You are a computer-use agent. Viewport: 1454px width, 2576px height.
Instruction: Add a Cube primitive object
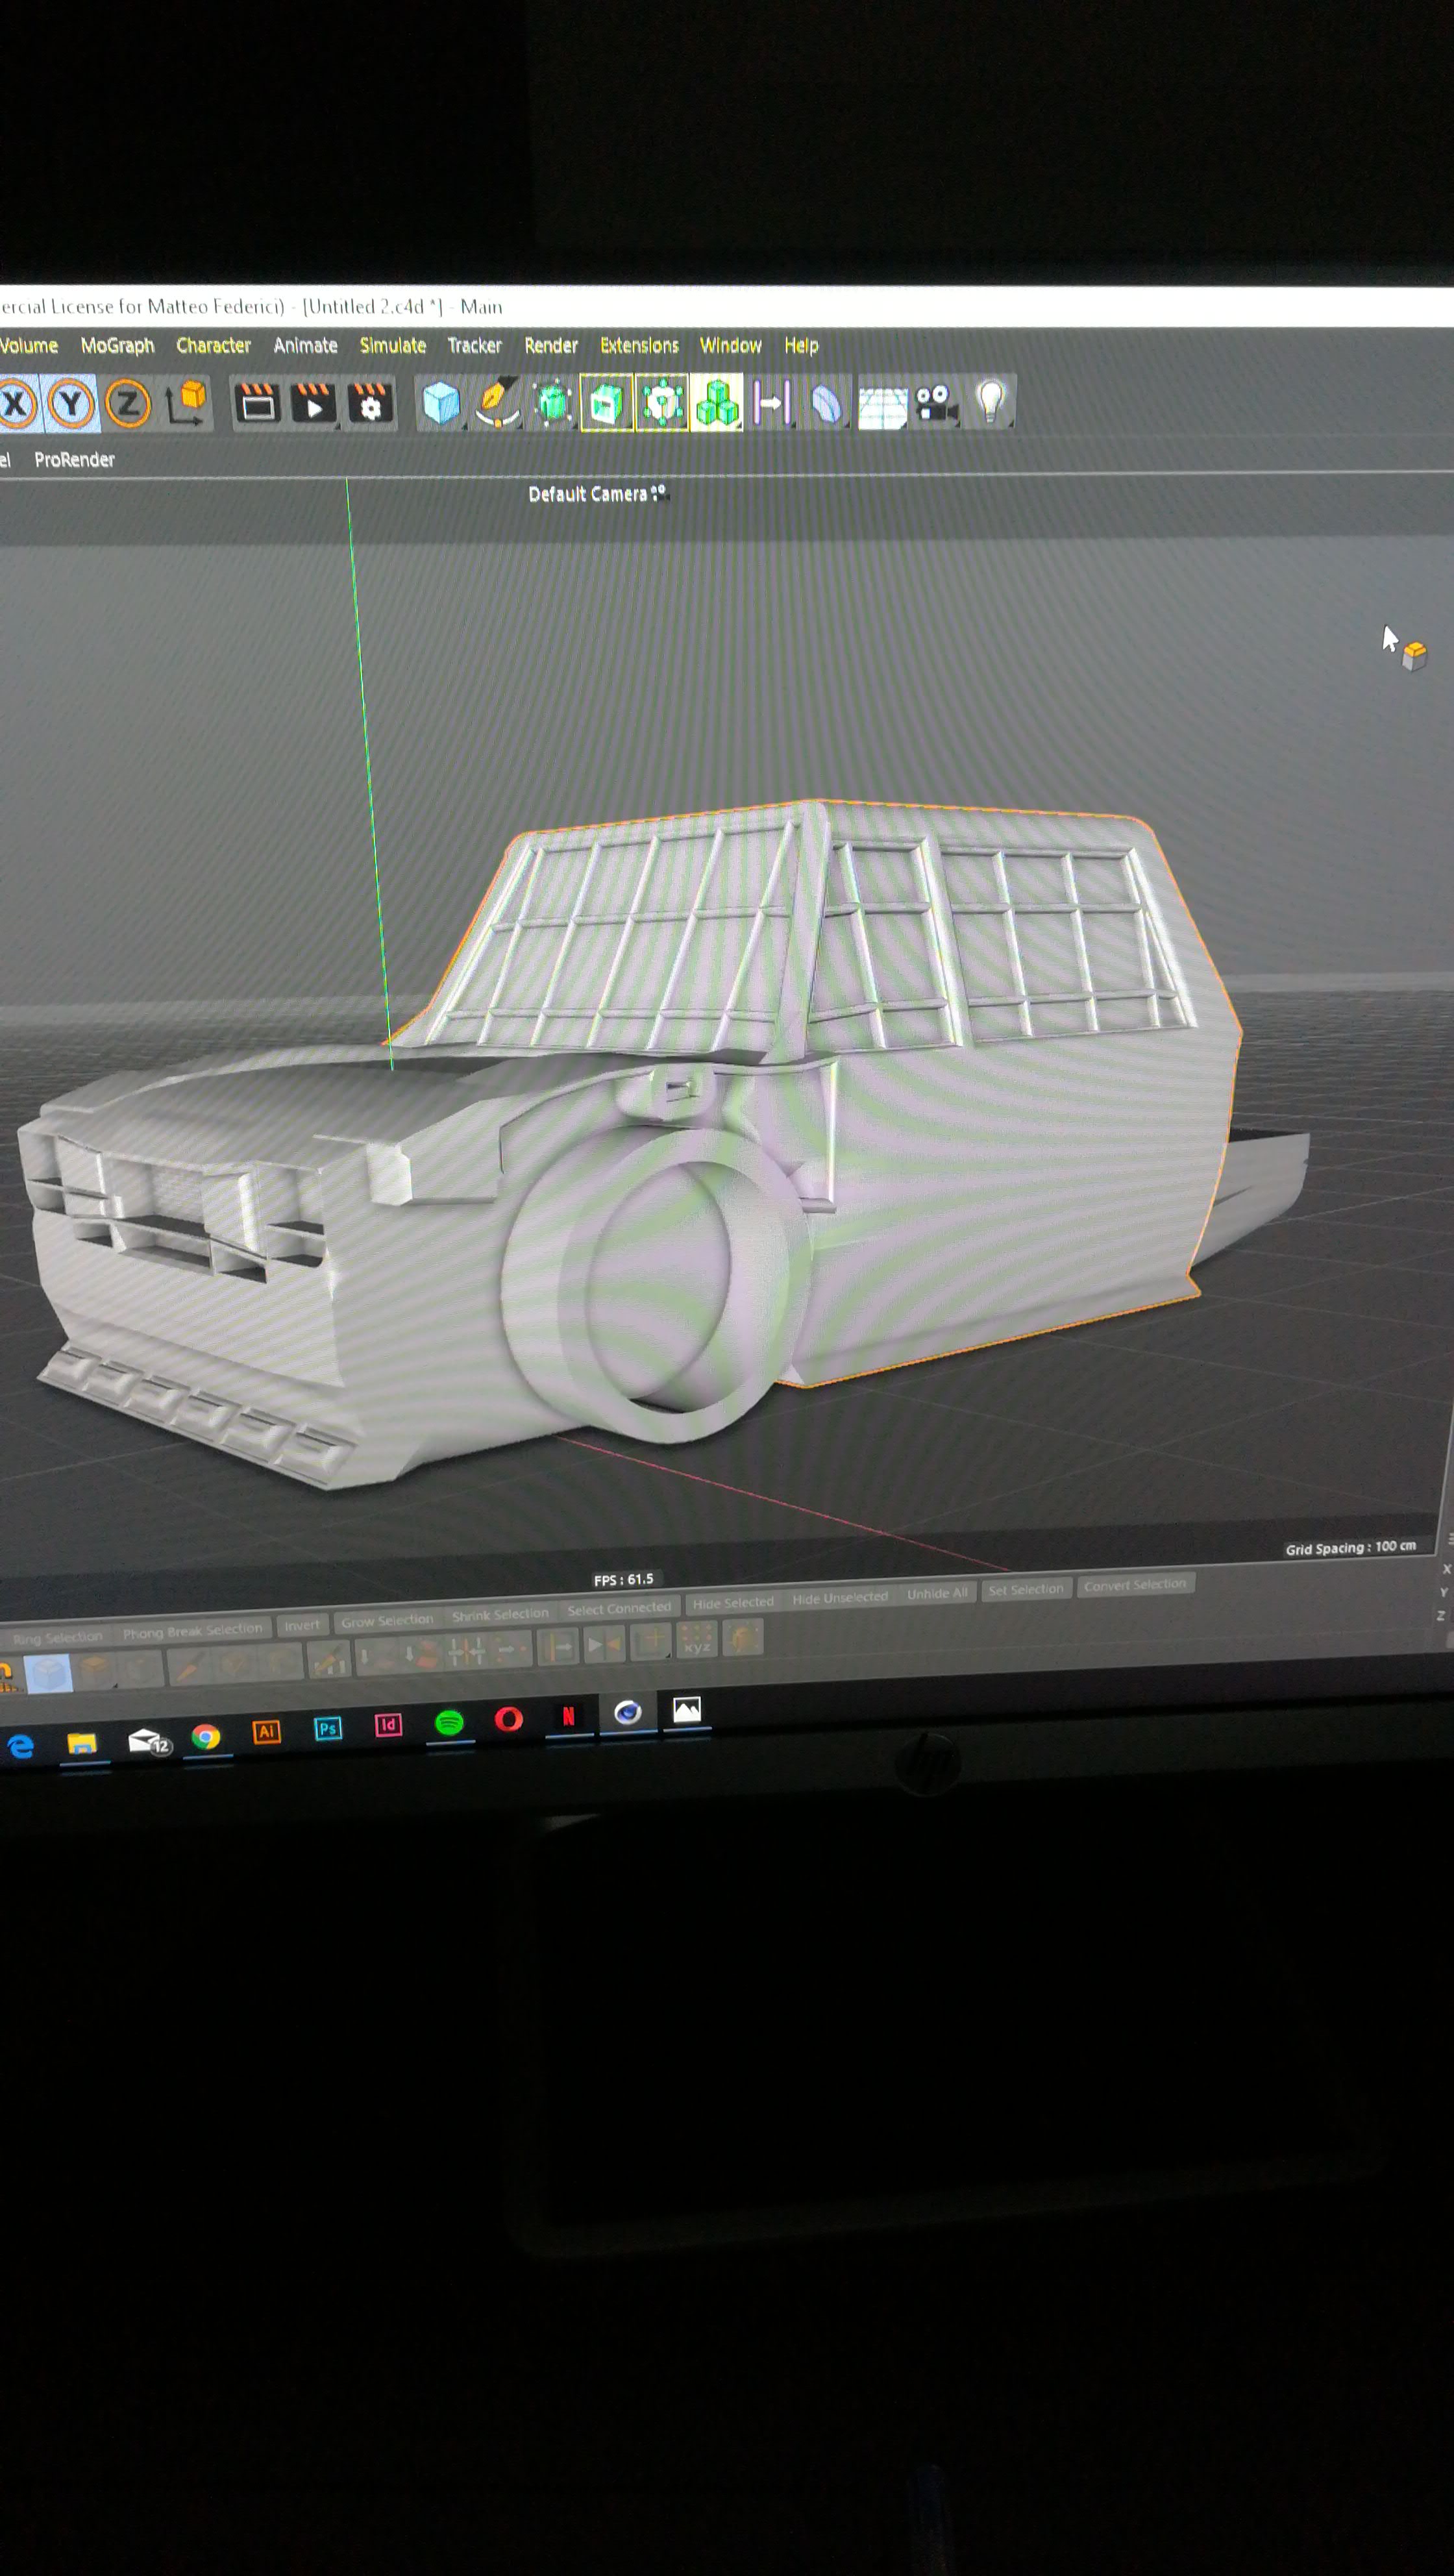tap(441, 403)
